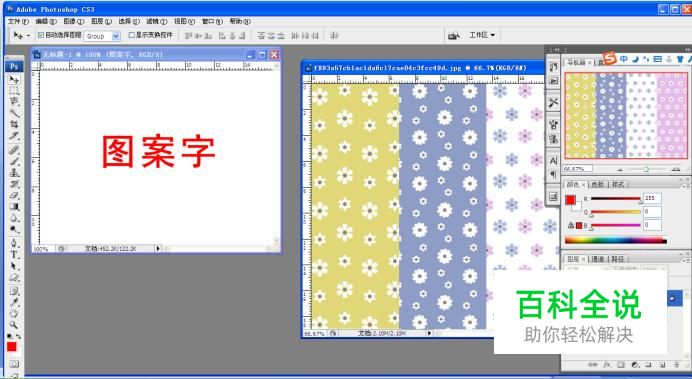
Task: Click the Navigator preview thumbnail
Action: click(x=626, y=116)
